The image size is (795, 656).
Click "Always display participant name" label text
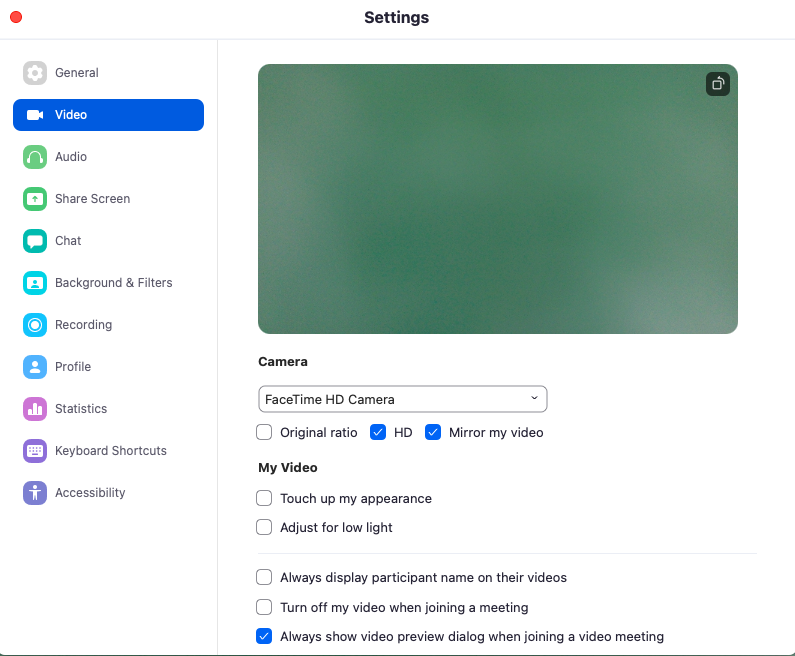point(423,578)
